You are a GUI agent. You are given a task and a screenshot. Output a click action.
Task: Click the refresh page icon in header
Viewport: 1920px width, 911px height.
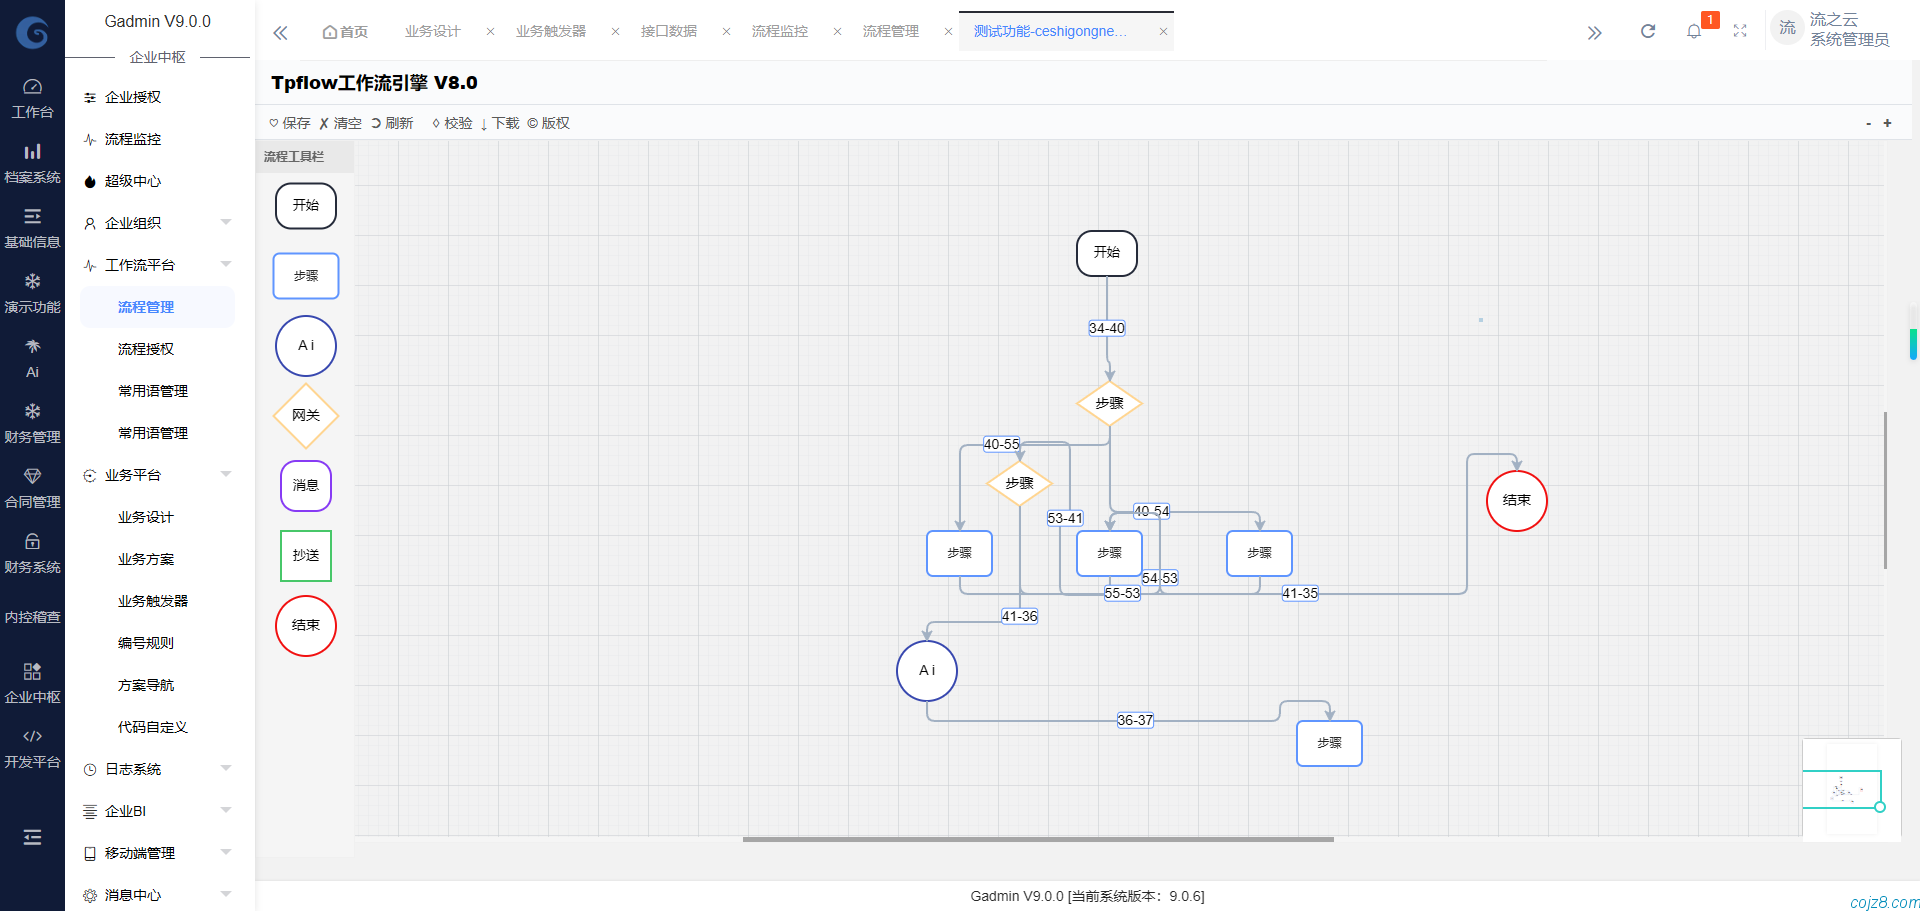[1647, 32]
